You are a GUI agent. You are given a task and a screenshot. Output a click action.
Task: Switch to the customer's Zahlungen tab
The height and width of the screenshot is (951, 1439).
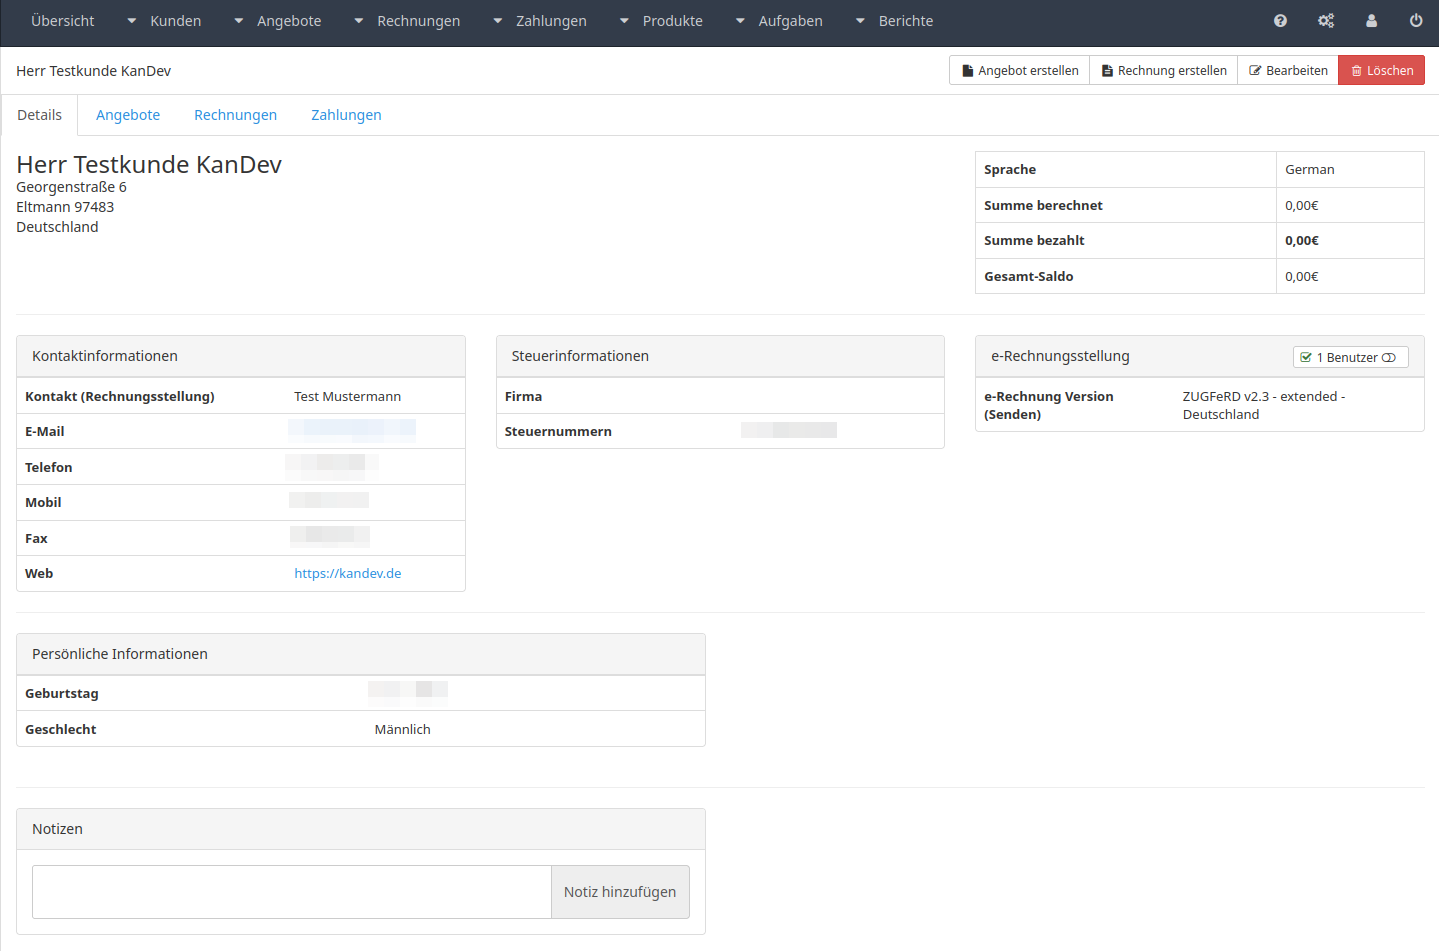(346, 115)
